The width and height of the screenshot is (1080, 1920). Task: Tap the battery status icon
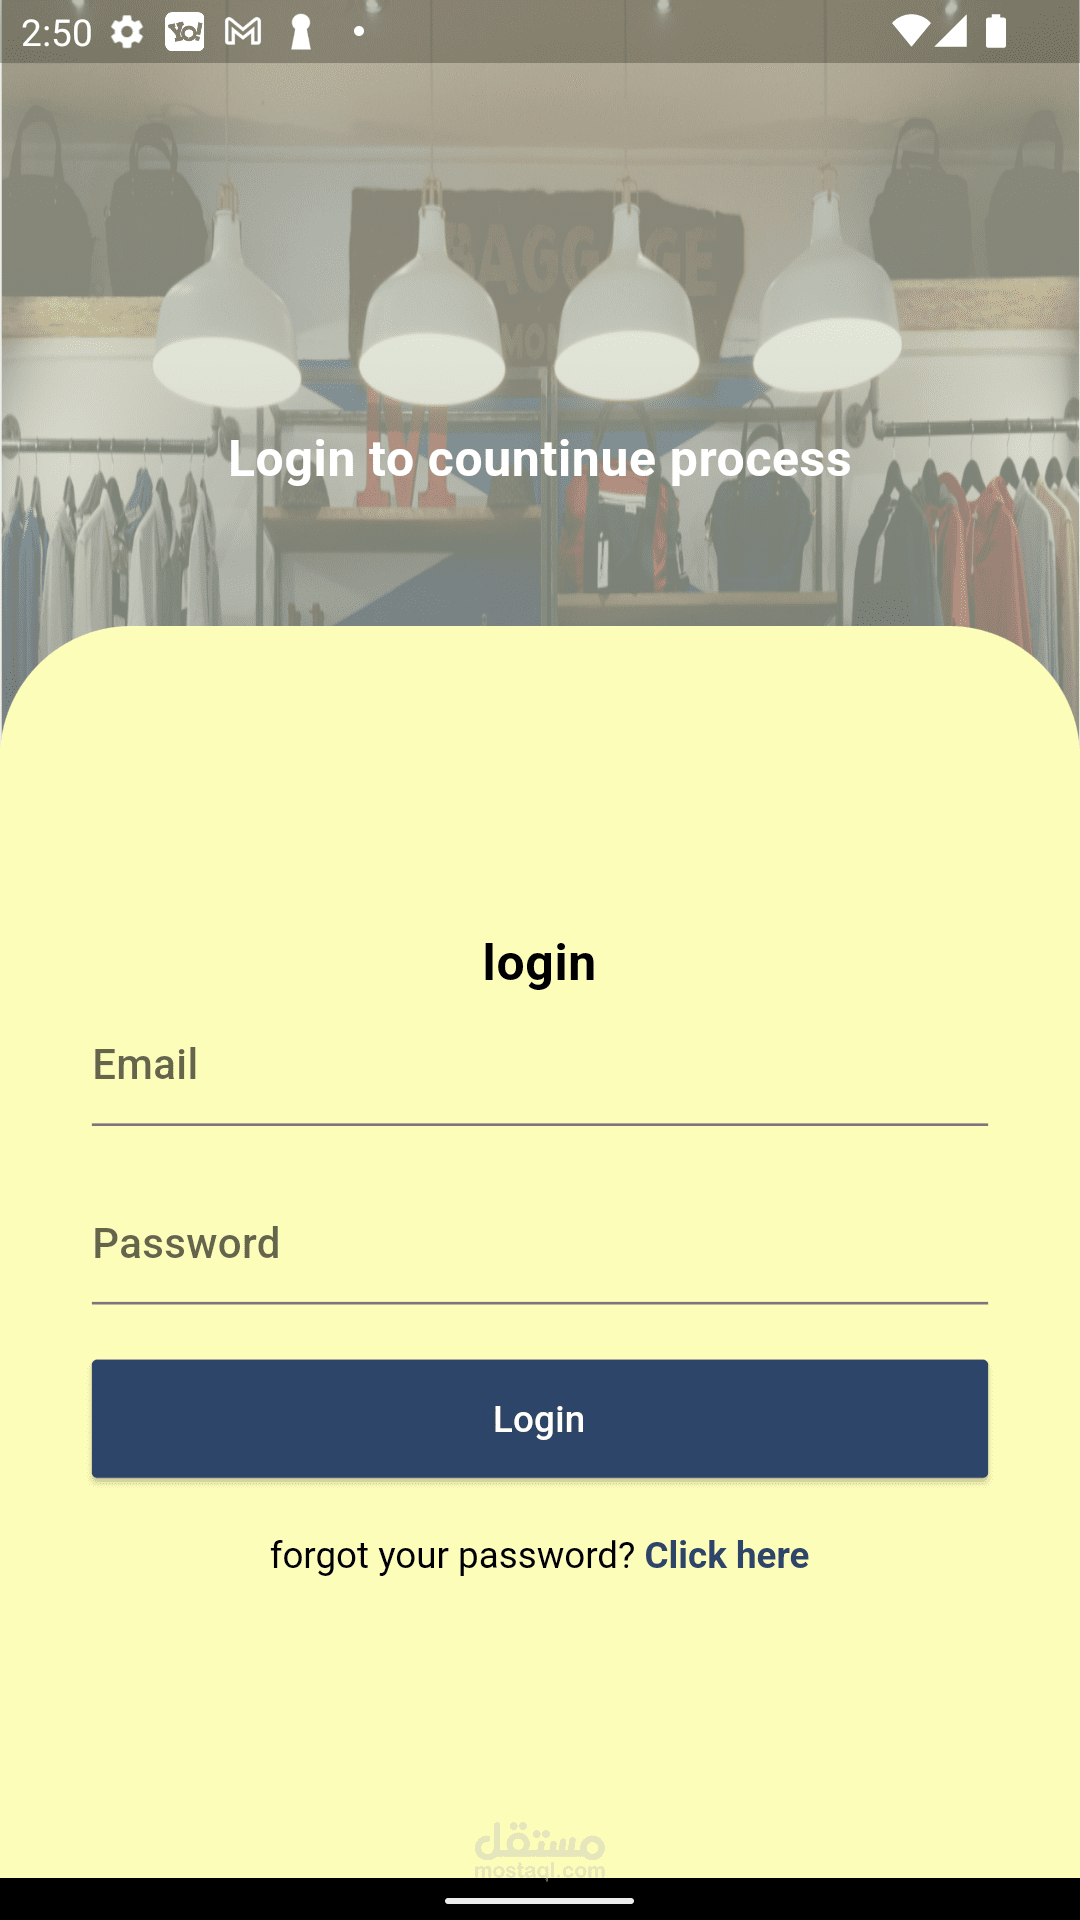click(996, 31)
